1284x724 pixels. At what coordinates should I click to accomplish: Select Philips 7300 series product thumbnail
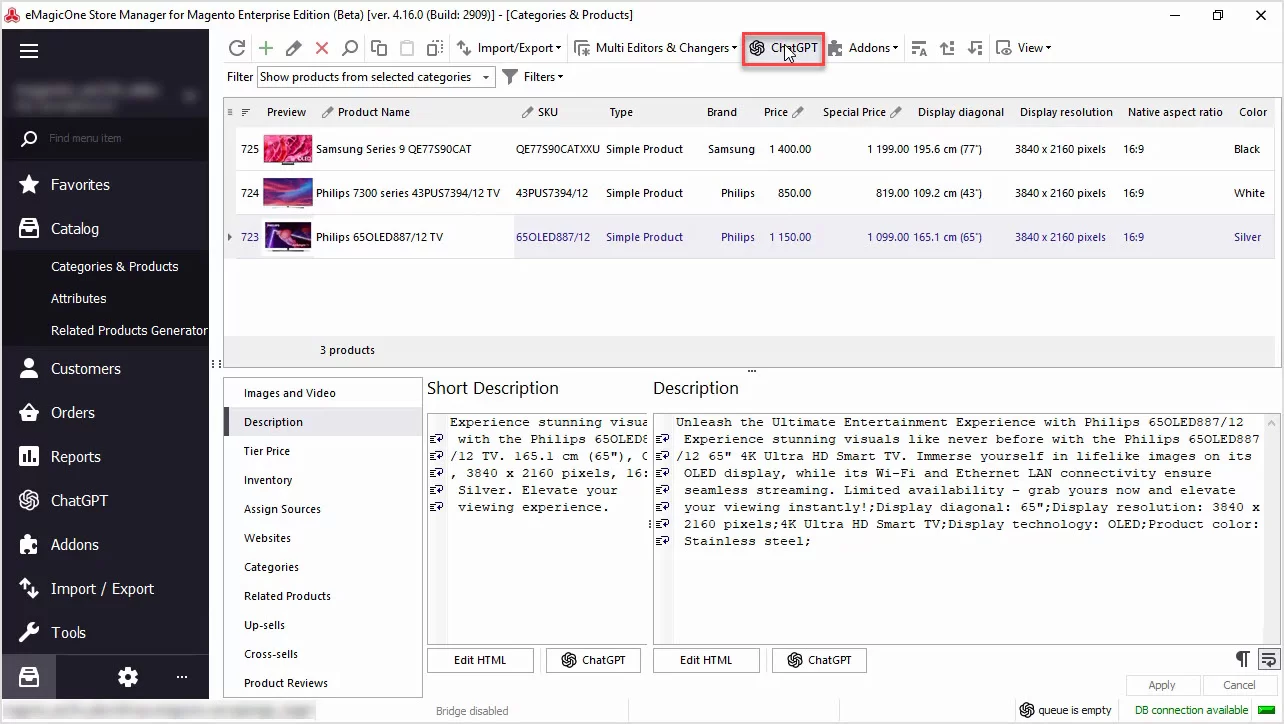[288, 193]
